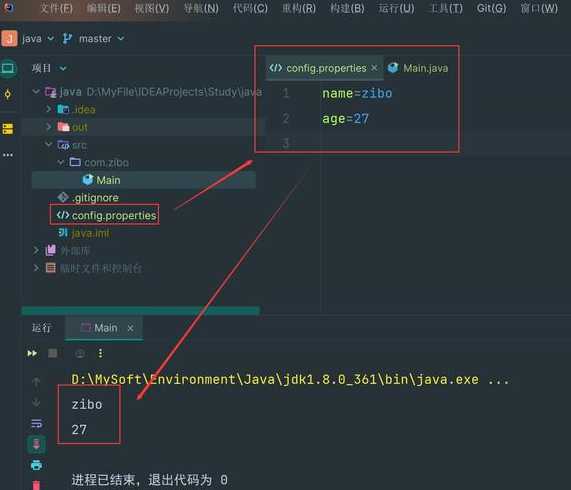Open the java project dropdown
Viewport: 571px width, 490px height.
(x=38, y=39)
